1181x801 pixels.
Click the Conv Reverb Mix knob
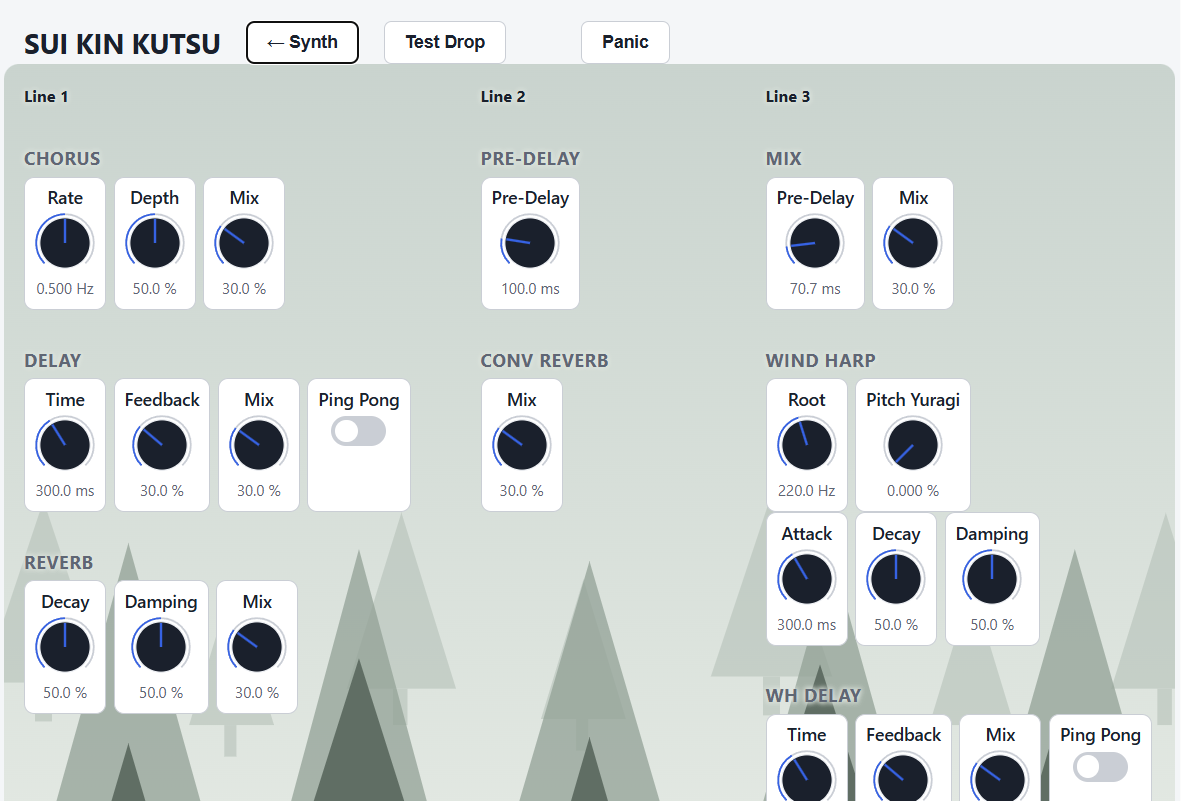coord(521,445)
